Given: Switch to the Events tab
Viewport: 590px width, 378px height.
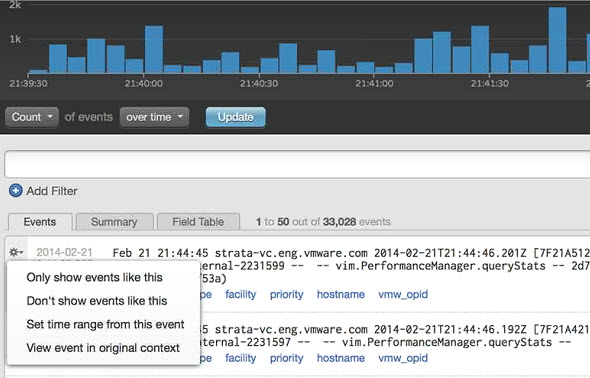Looking at the screenshot, I should [40, 222].
